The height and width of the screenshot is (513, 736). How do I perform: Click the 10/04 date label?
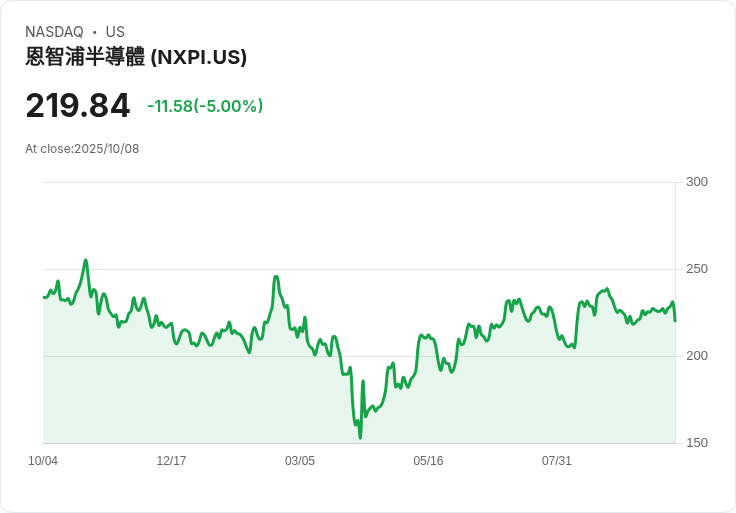[43, 461]
